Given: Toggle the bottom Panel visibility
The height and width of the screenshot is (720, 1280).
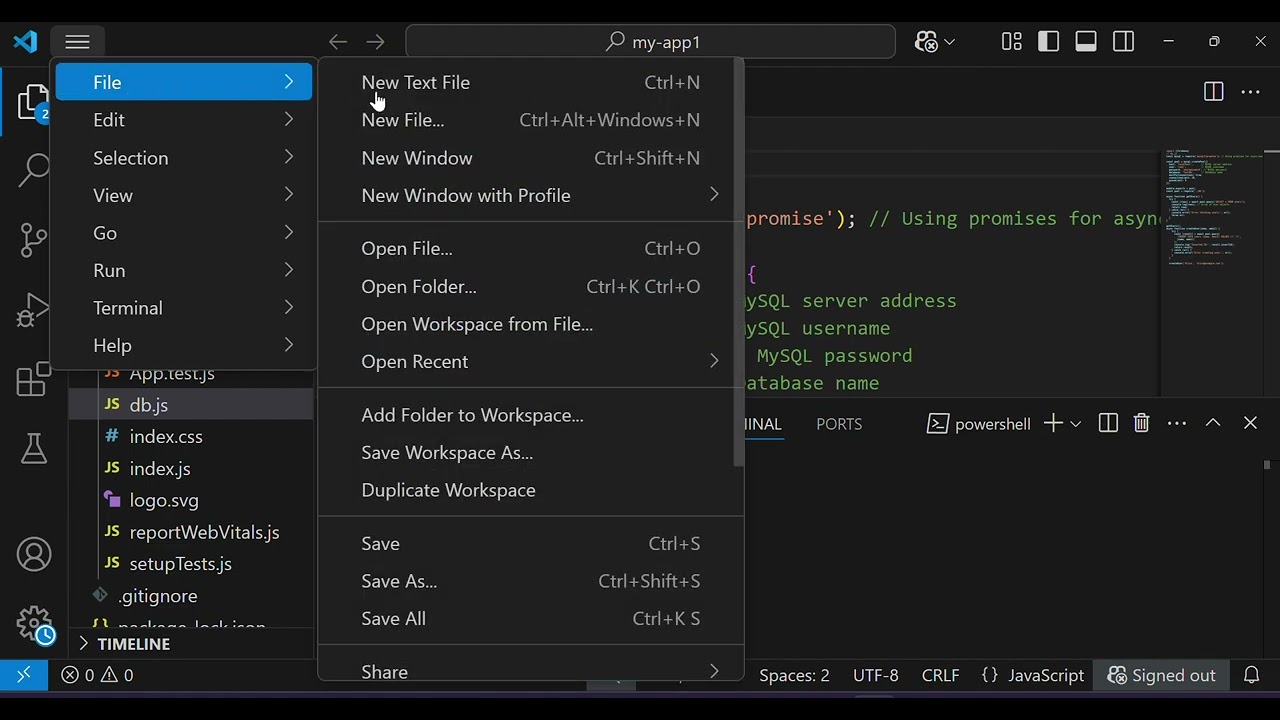Looking at the screenshot, I should (x=1086, y=42).
